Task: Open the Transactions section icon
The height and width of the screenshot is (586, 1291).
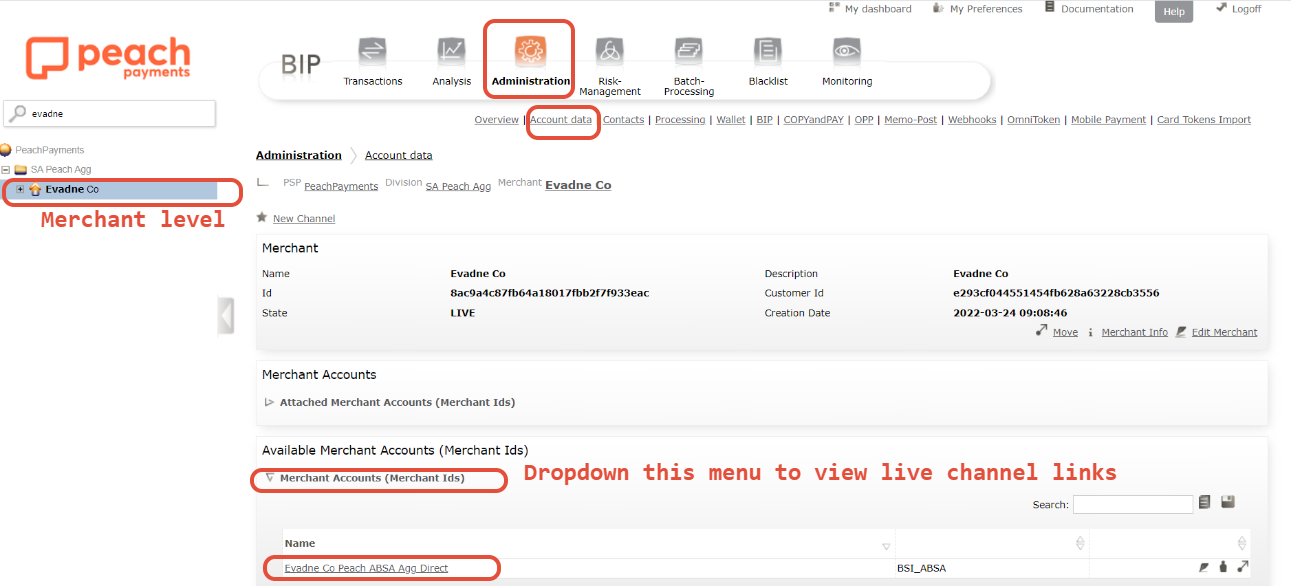Action: [x=372, y=52]
